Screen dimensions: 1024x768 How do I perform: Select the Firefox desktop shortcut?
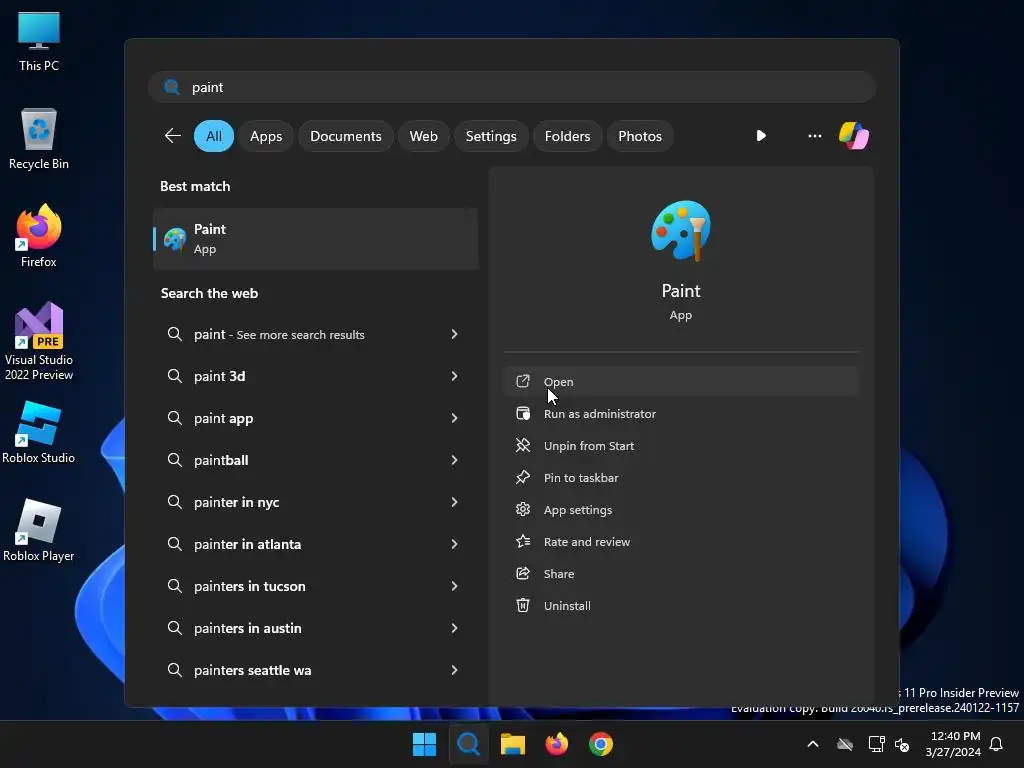click(x=39, y=236)
